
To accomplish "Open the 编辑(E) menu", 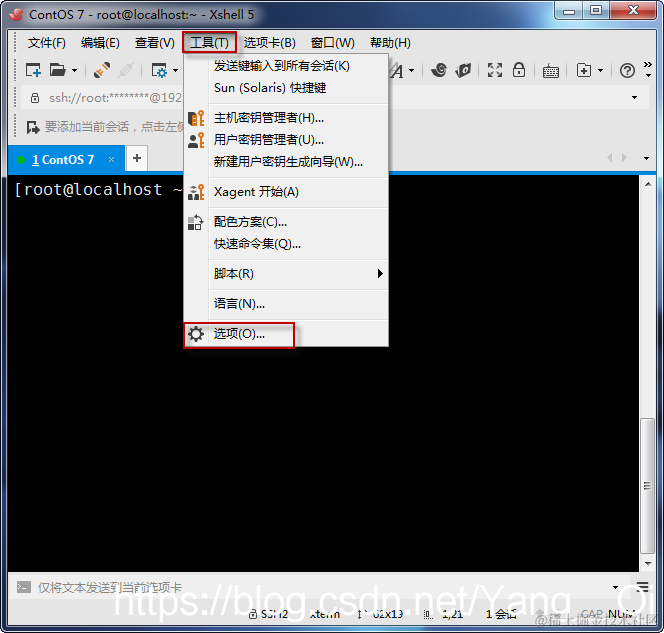I will [x=100, y=43].
